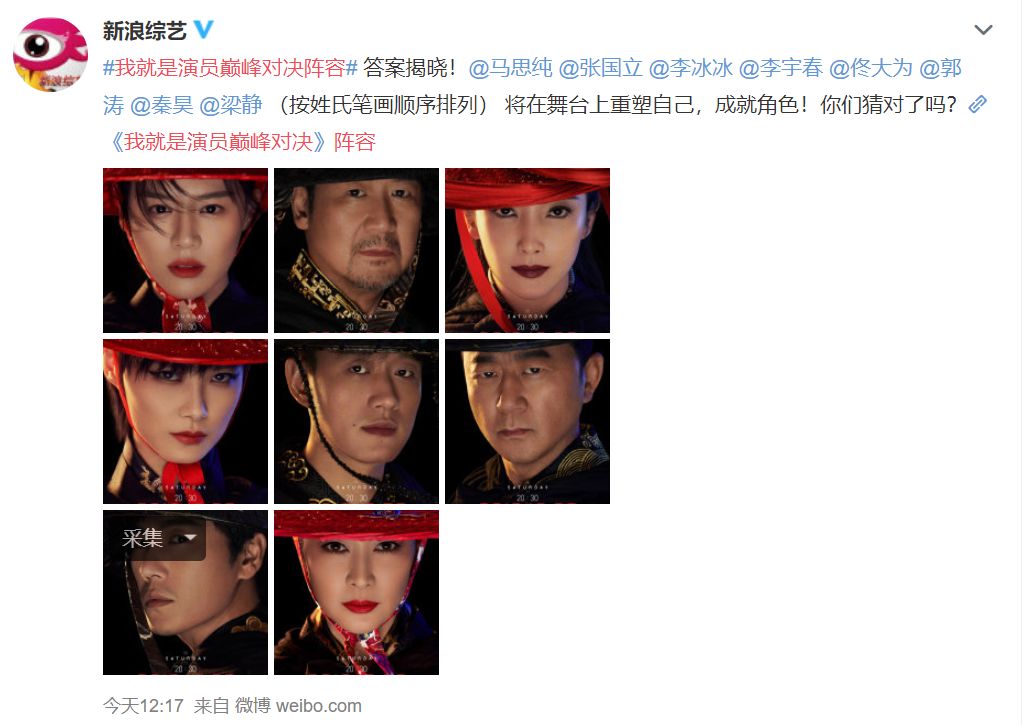Open the post timestamp 今天12:17
Viewport: 1022px width, 726px height.
click(x=143, y=705)
